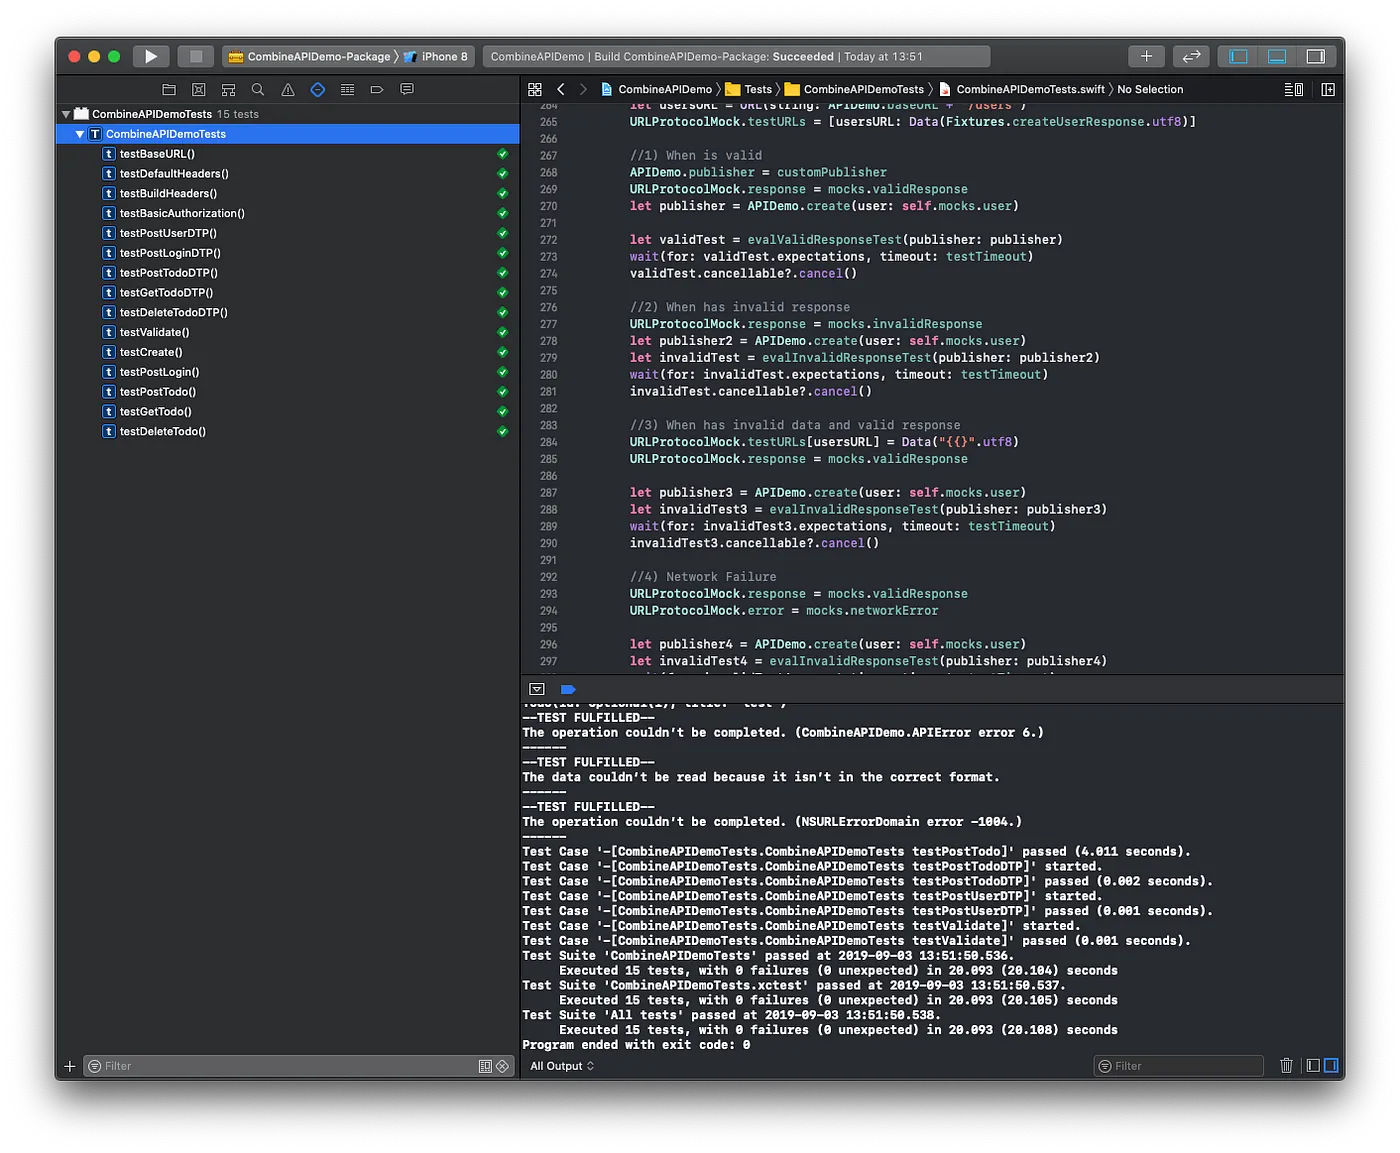Go forward in editor history
Image resolution: width=1400 pixels, height=1153 pixels.
coord(584,89)
